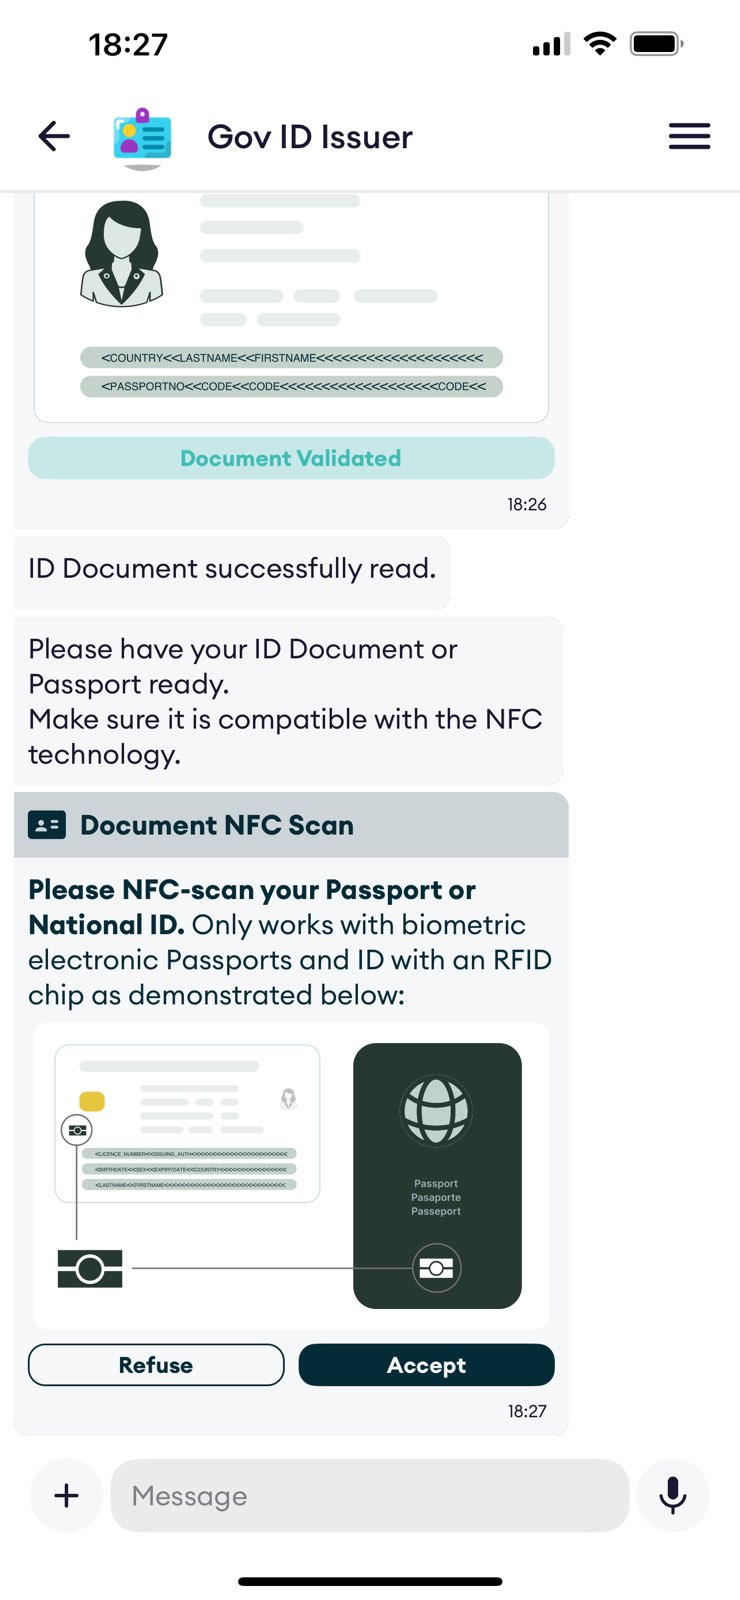Click the Message input field
This screenshot has width=740, height=1600.
click(x=370, y=1495)
